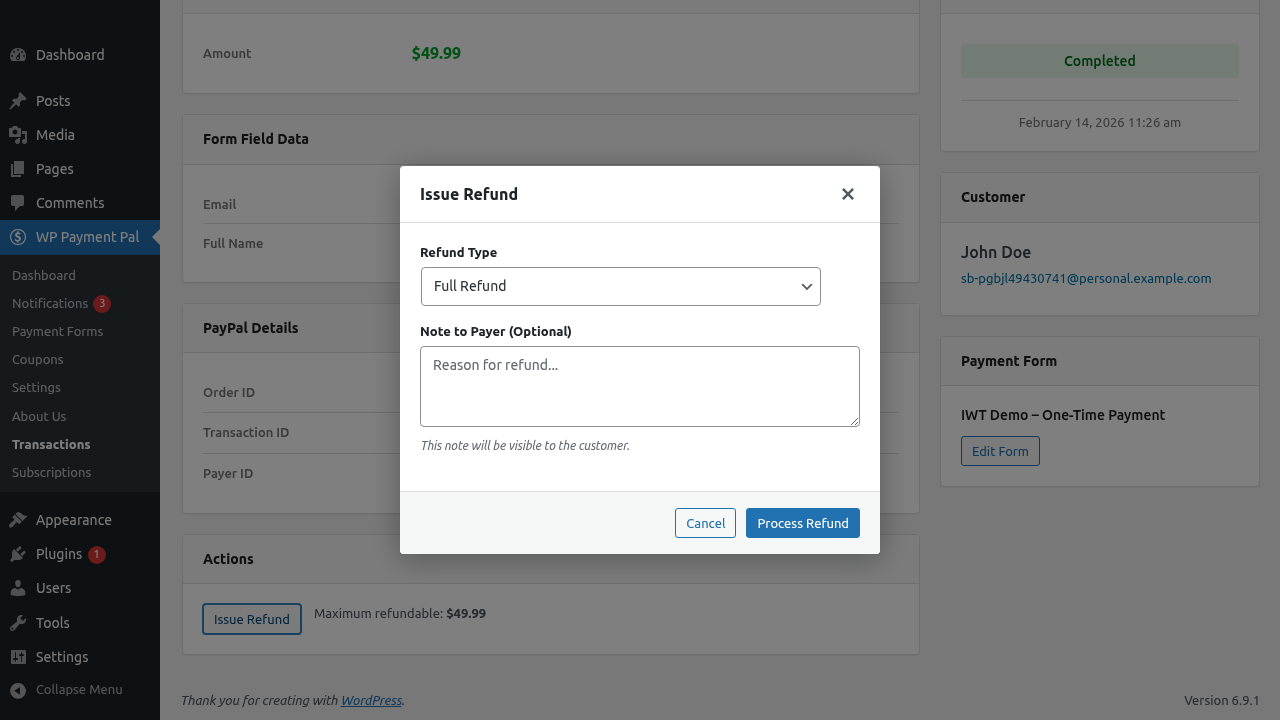The image size is (1280, 720).
Task: Open the Settings sliders icon
Action: [x=16, y=656]
